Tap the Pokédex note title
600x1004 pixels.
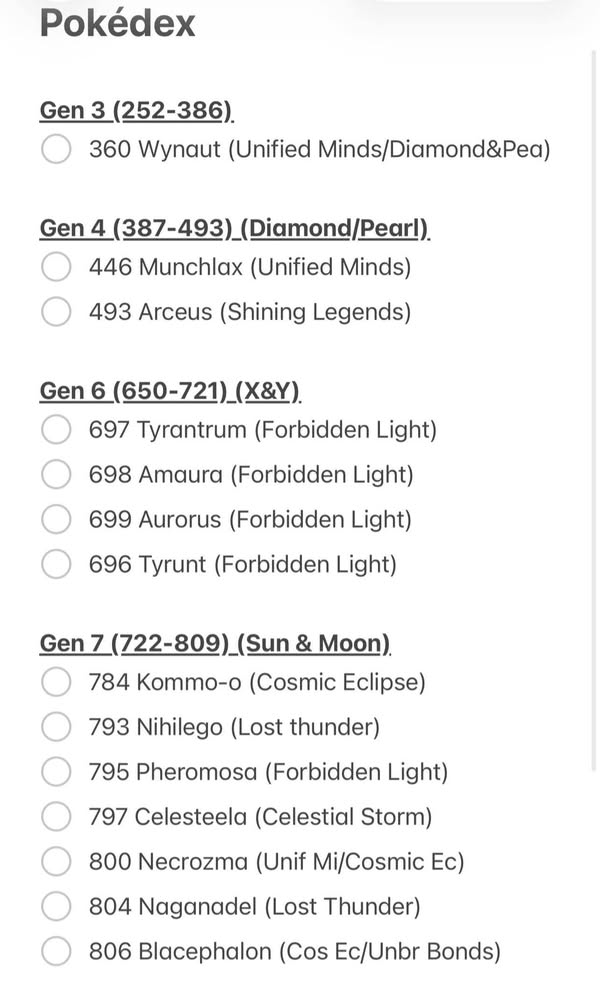117,24
